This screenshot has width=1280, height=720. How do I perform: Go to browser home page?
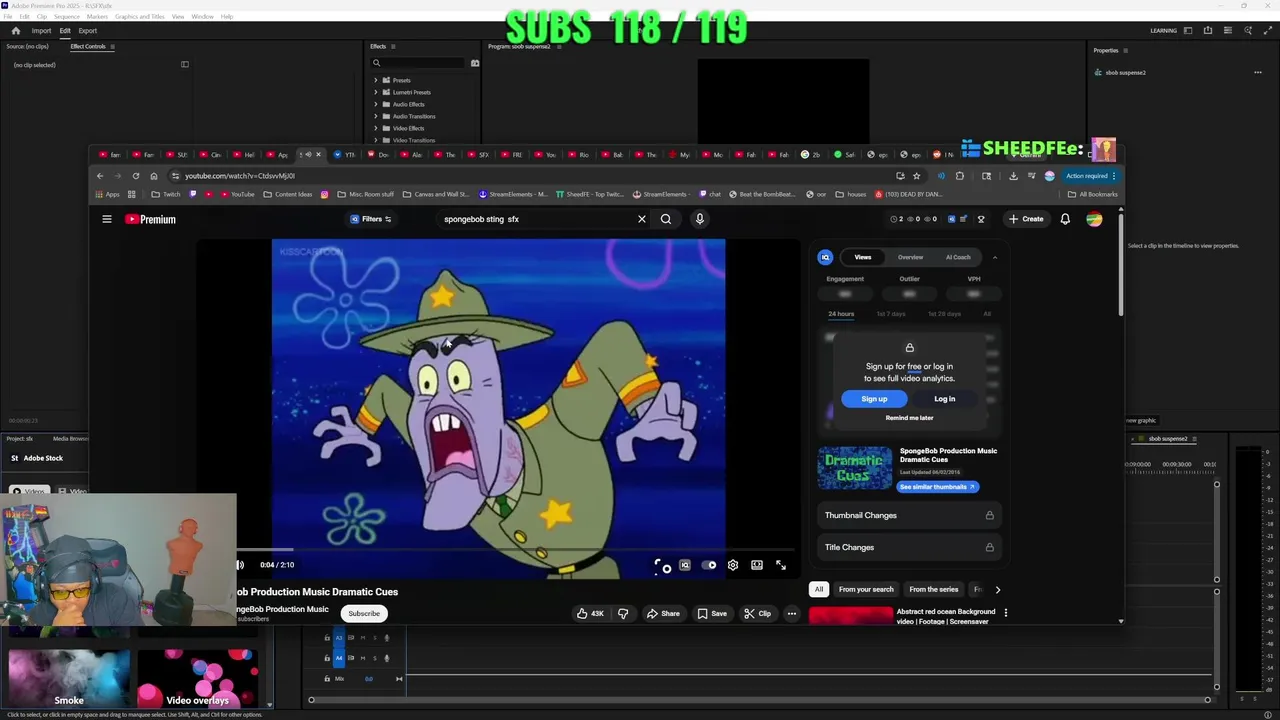tap(153, 176)
